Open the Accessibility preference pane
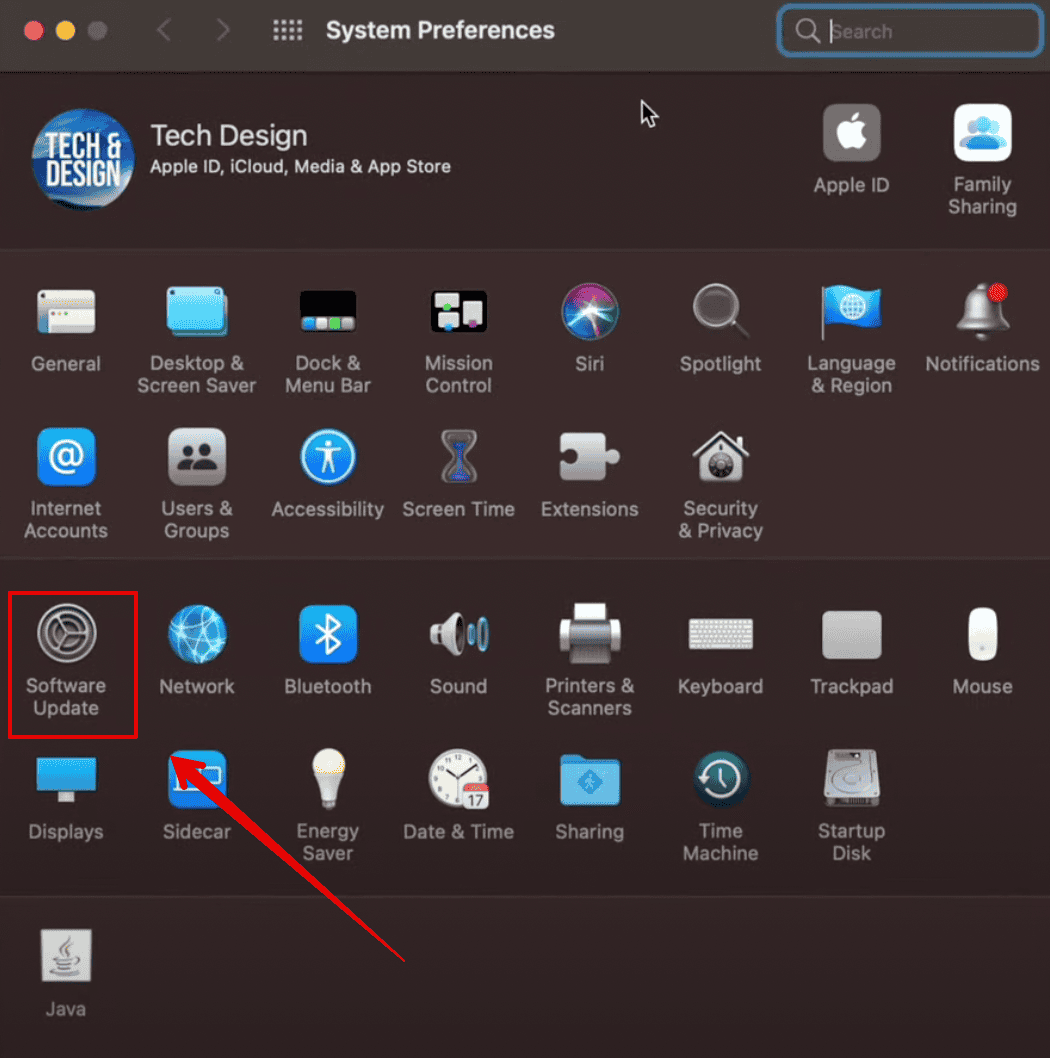 coord(328,458)
